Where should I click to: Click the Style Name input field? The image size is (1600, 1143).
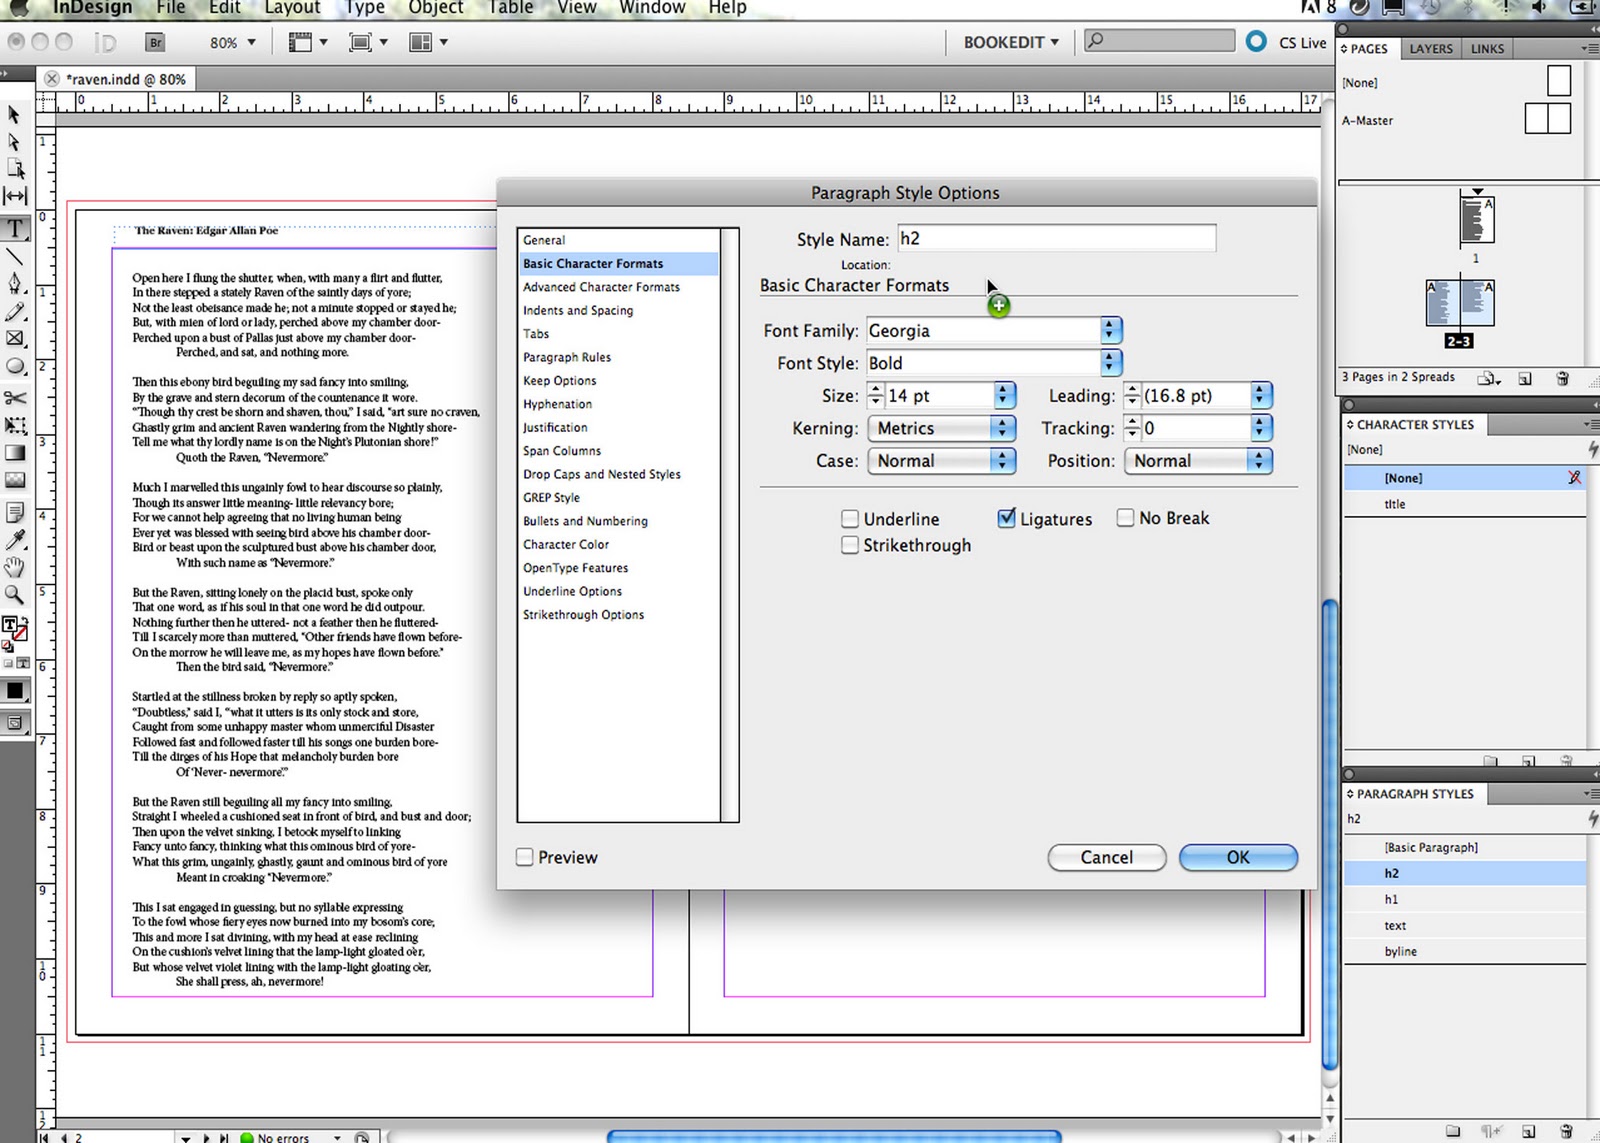pos(1056,238)
